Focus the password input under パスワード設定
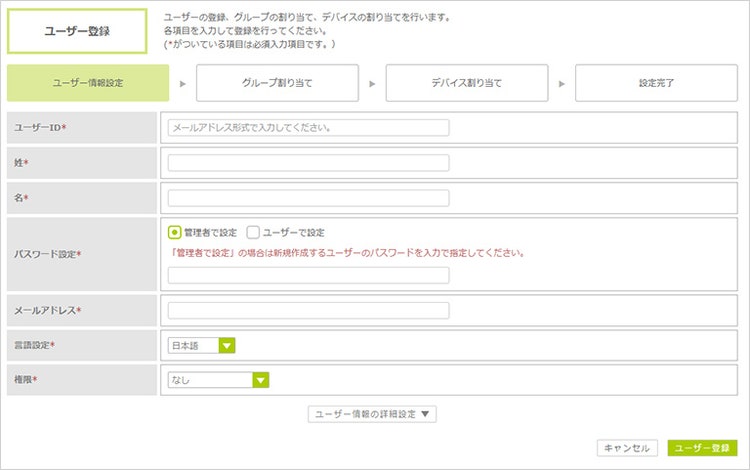The height and width of the screenshot is (470, 750). [308, 275]
